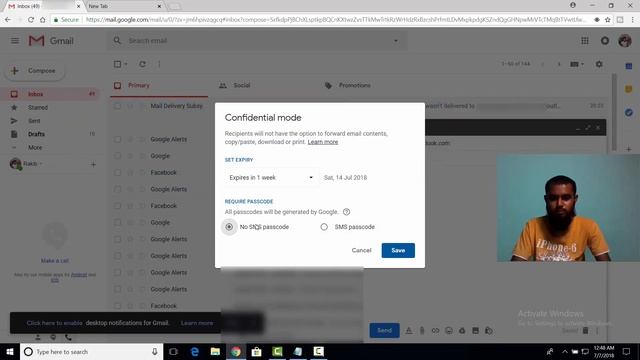Viewport: 640px width, 360px height.
Task: Open the Google apps grid
Action: pyautogui.click(x=584, y=41)
